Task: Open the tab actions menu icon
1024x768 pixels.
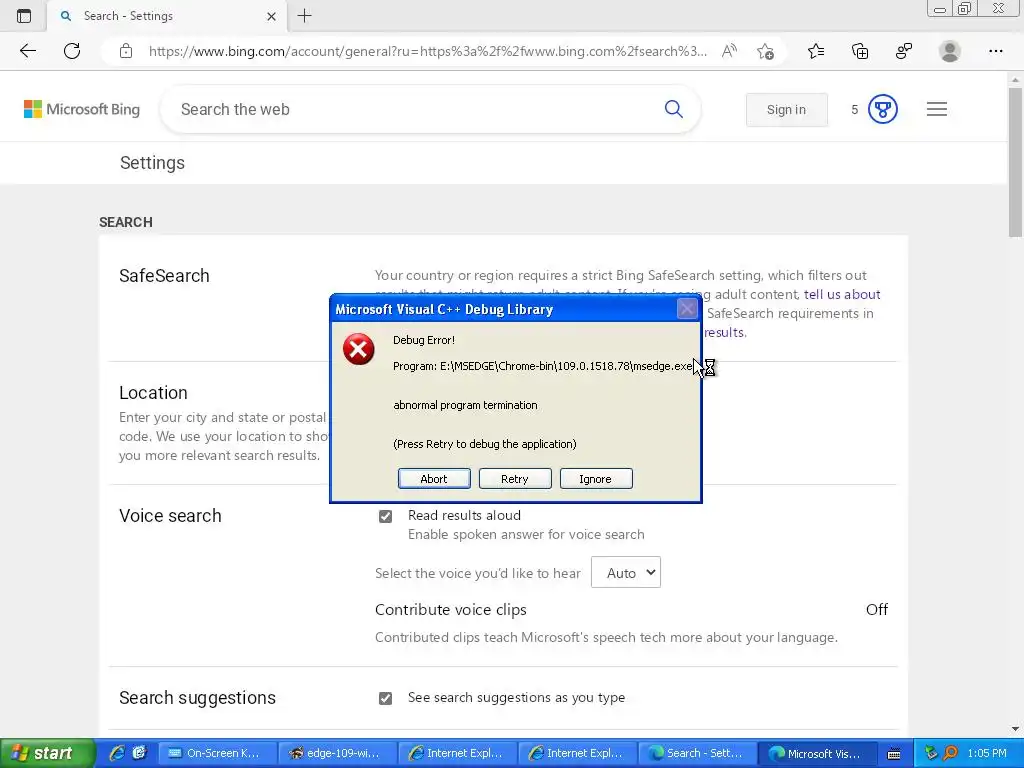Action: click(x=24, y=16)
